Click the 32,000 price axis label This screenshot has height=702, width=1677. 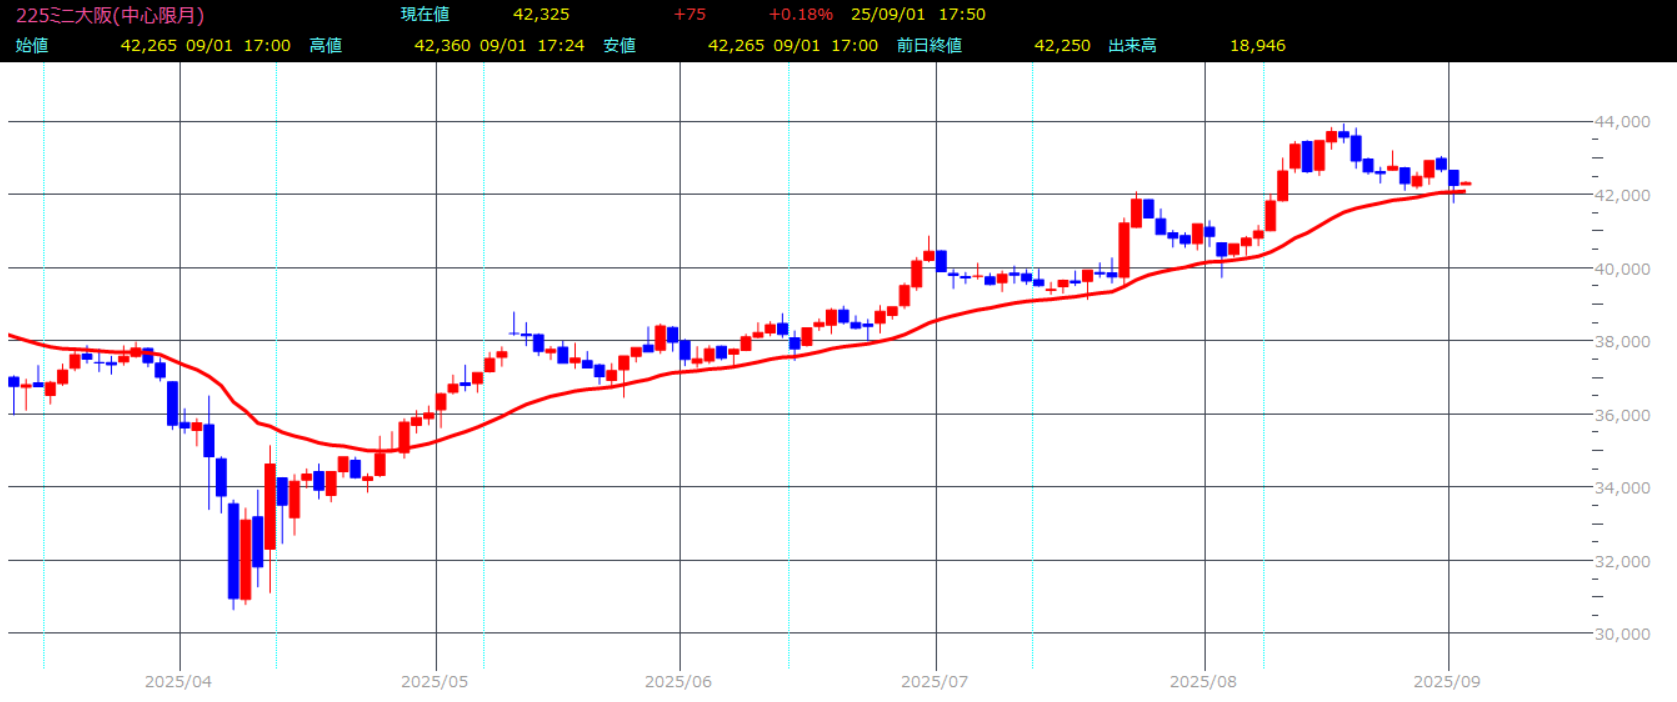click(x=1622, y=561)
